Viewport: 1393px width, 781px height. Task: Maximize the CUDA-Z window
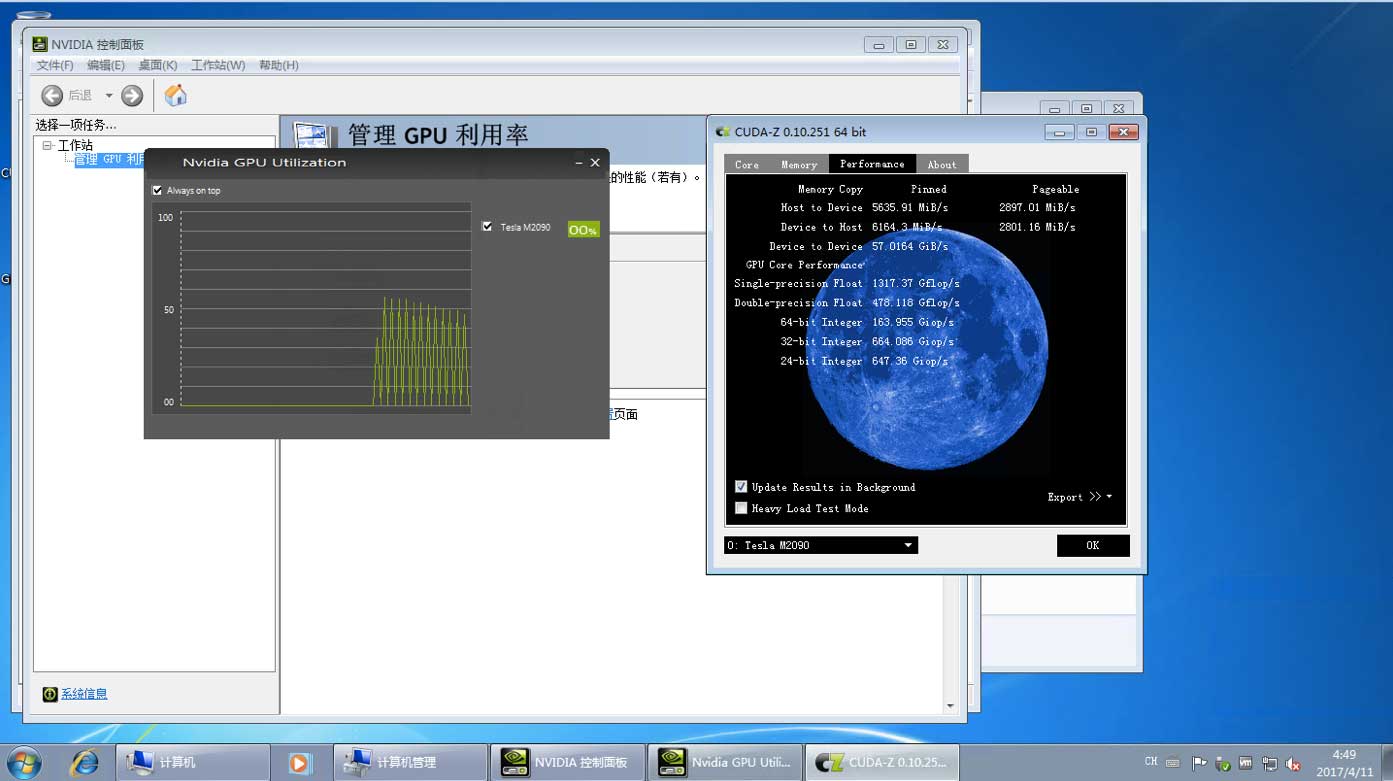pos(1091,132)
